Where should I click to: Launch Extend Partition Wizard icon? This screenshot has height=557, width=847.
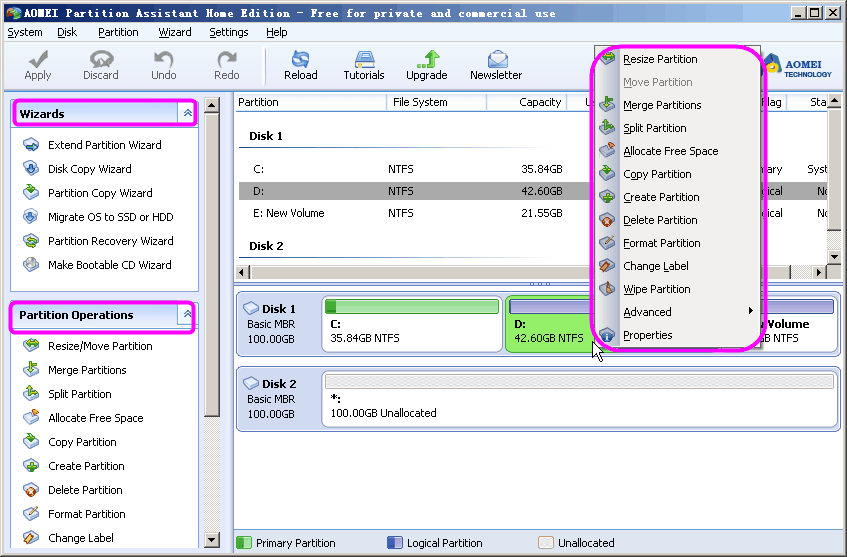31,145
